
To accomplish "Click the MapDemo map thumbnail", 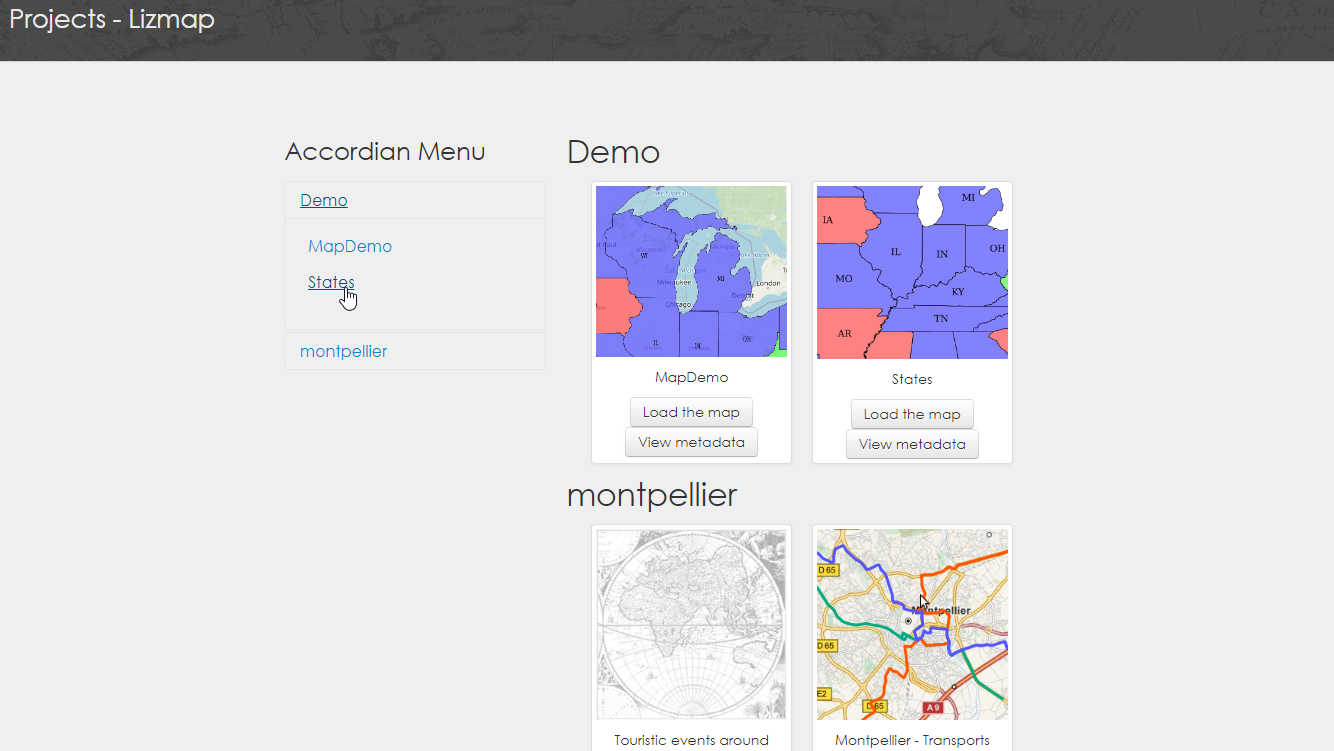I will click(691, 271).
